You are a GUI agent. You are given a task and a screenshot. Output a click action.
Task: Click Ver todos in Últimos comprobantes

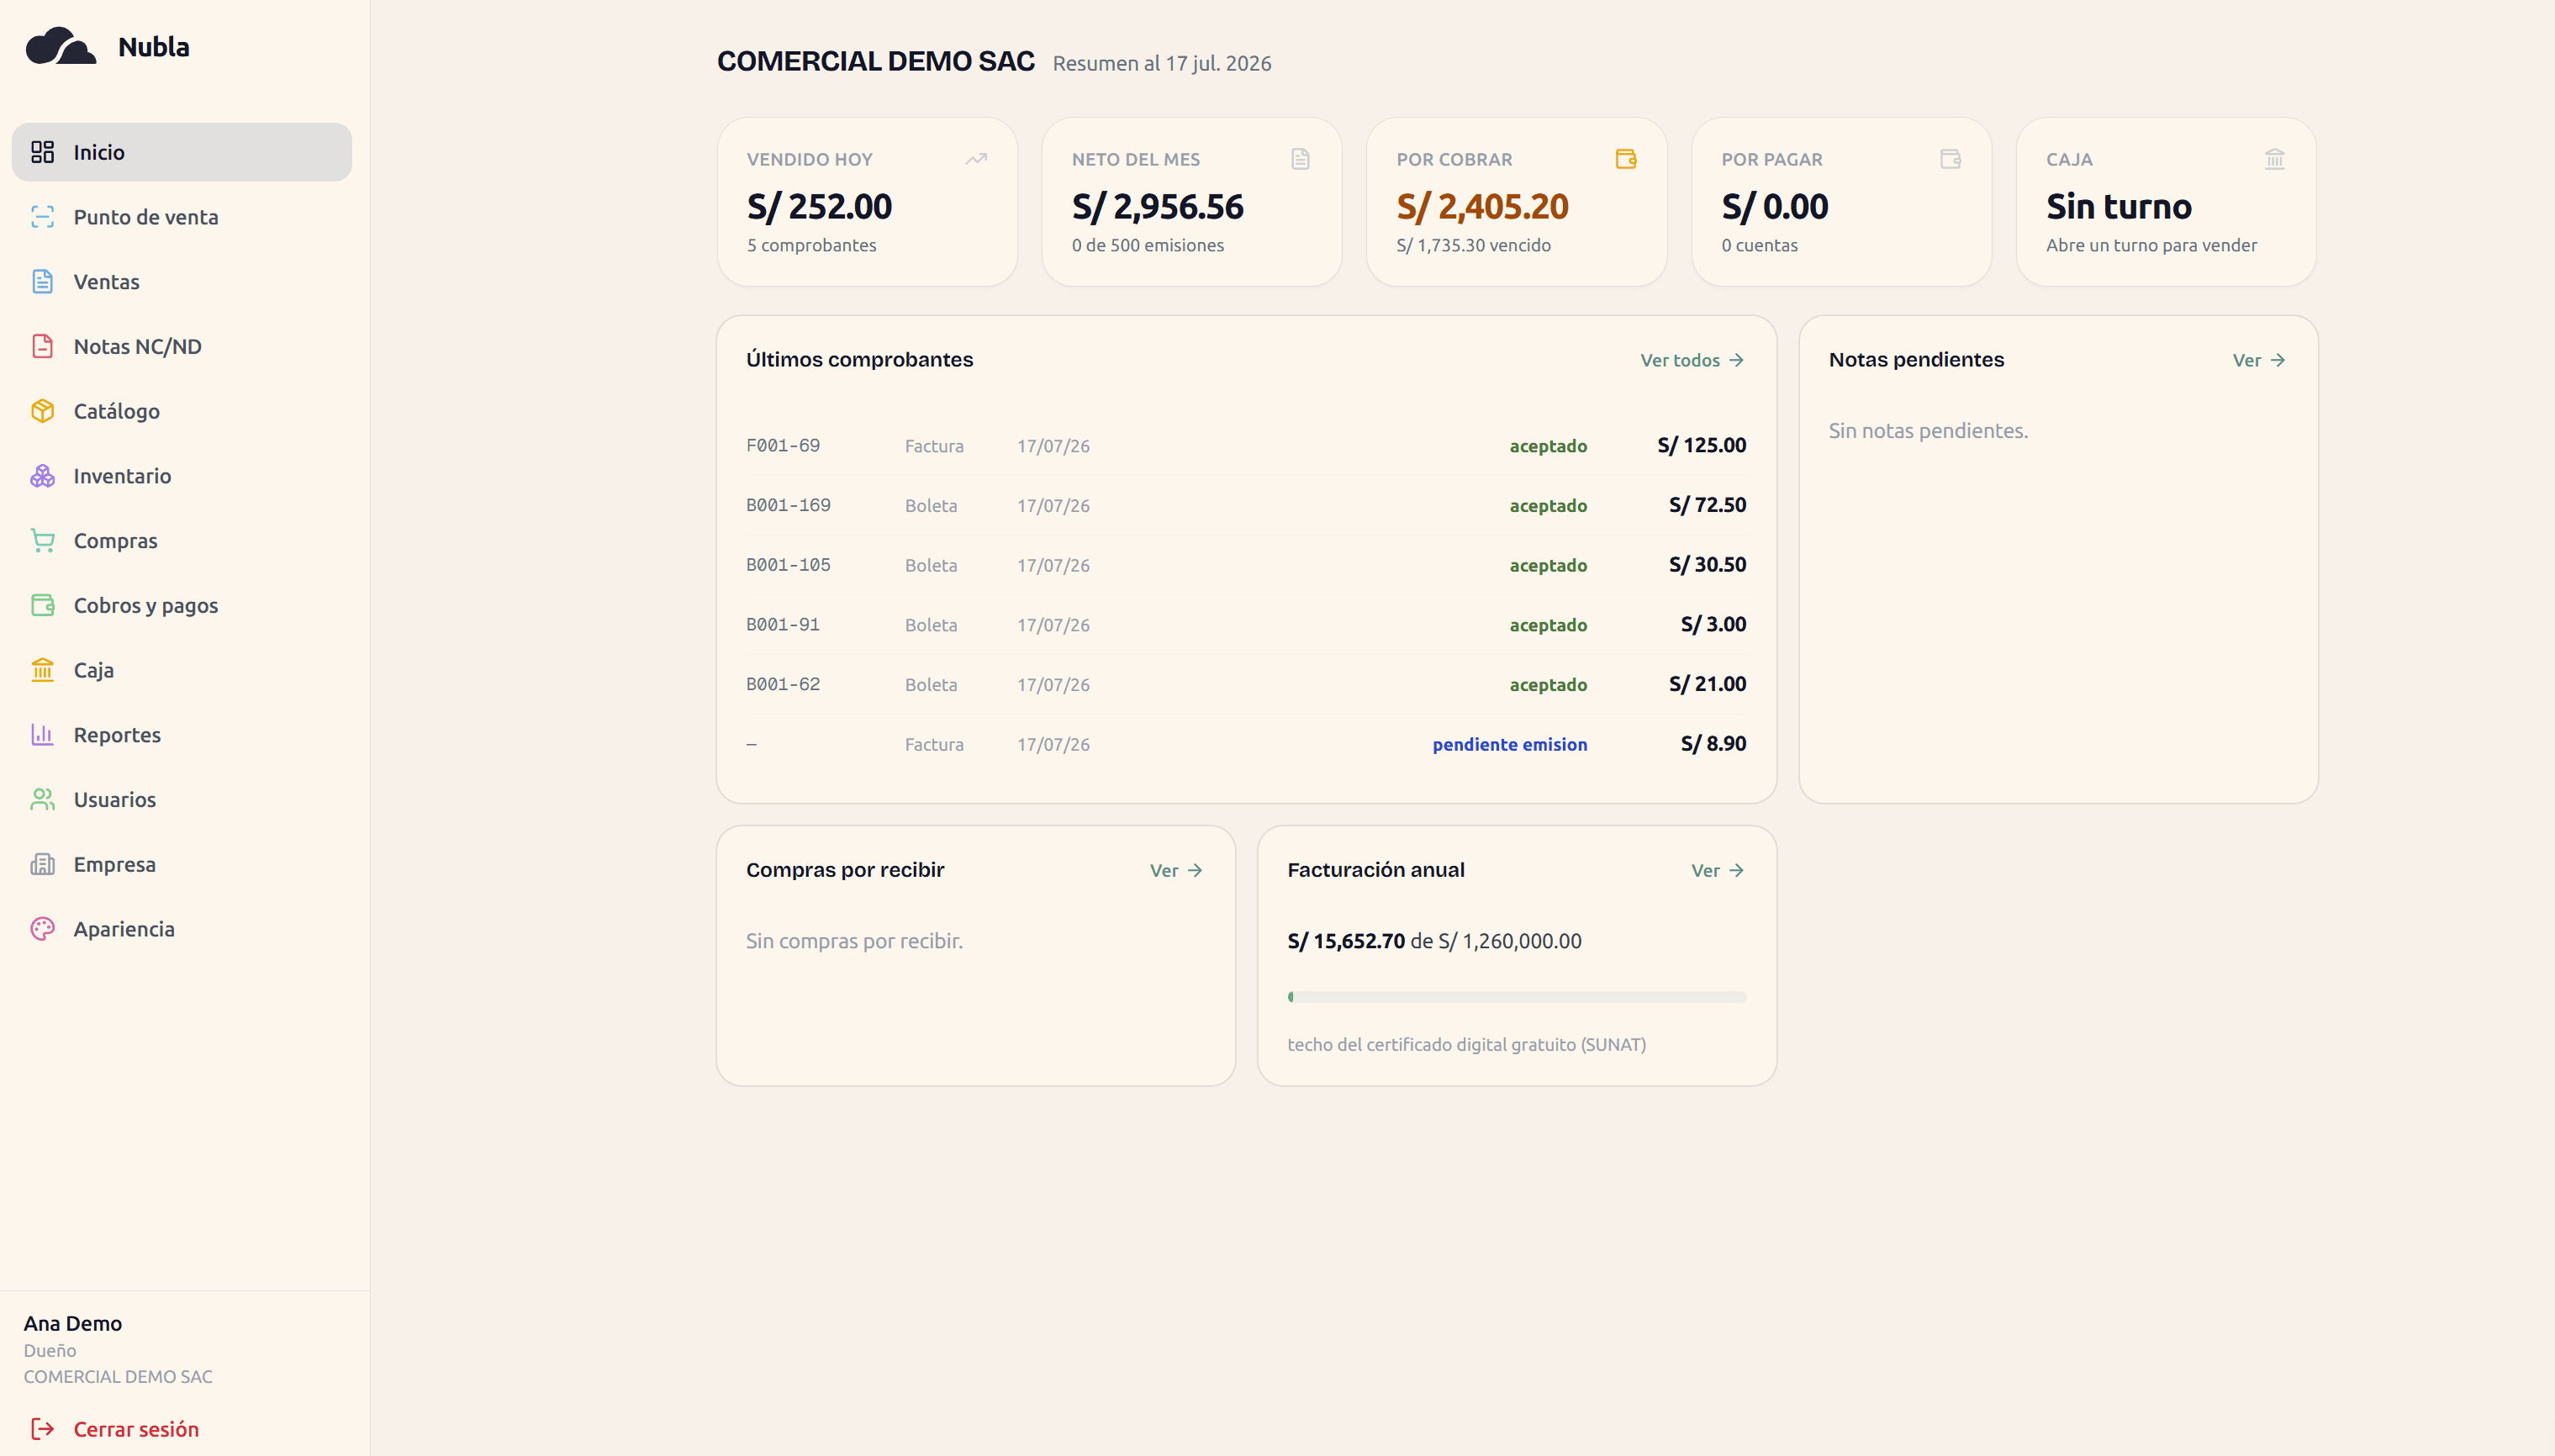[1692, 360]
